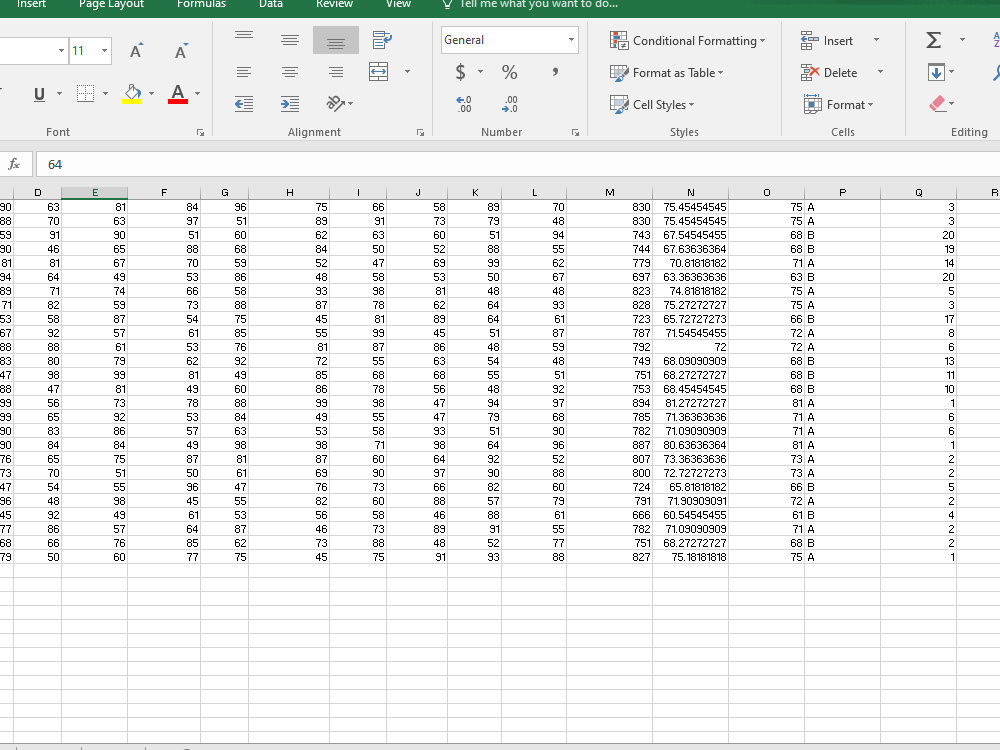Select column M header
The height and width of the screenshot is (750, 1000).
click(x=610, y=193)
